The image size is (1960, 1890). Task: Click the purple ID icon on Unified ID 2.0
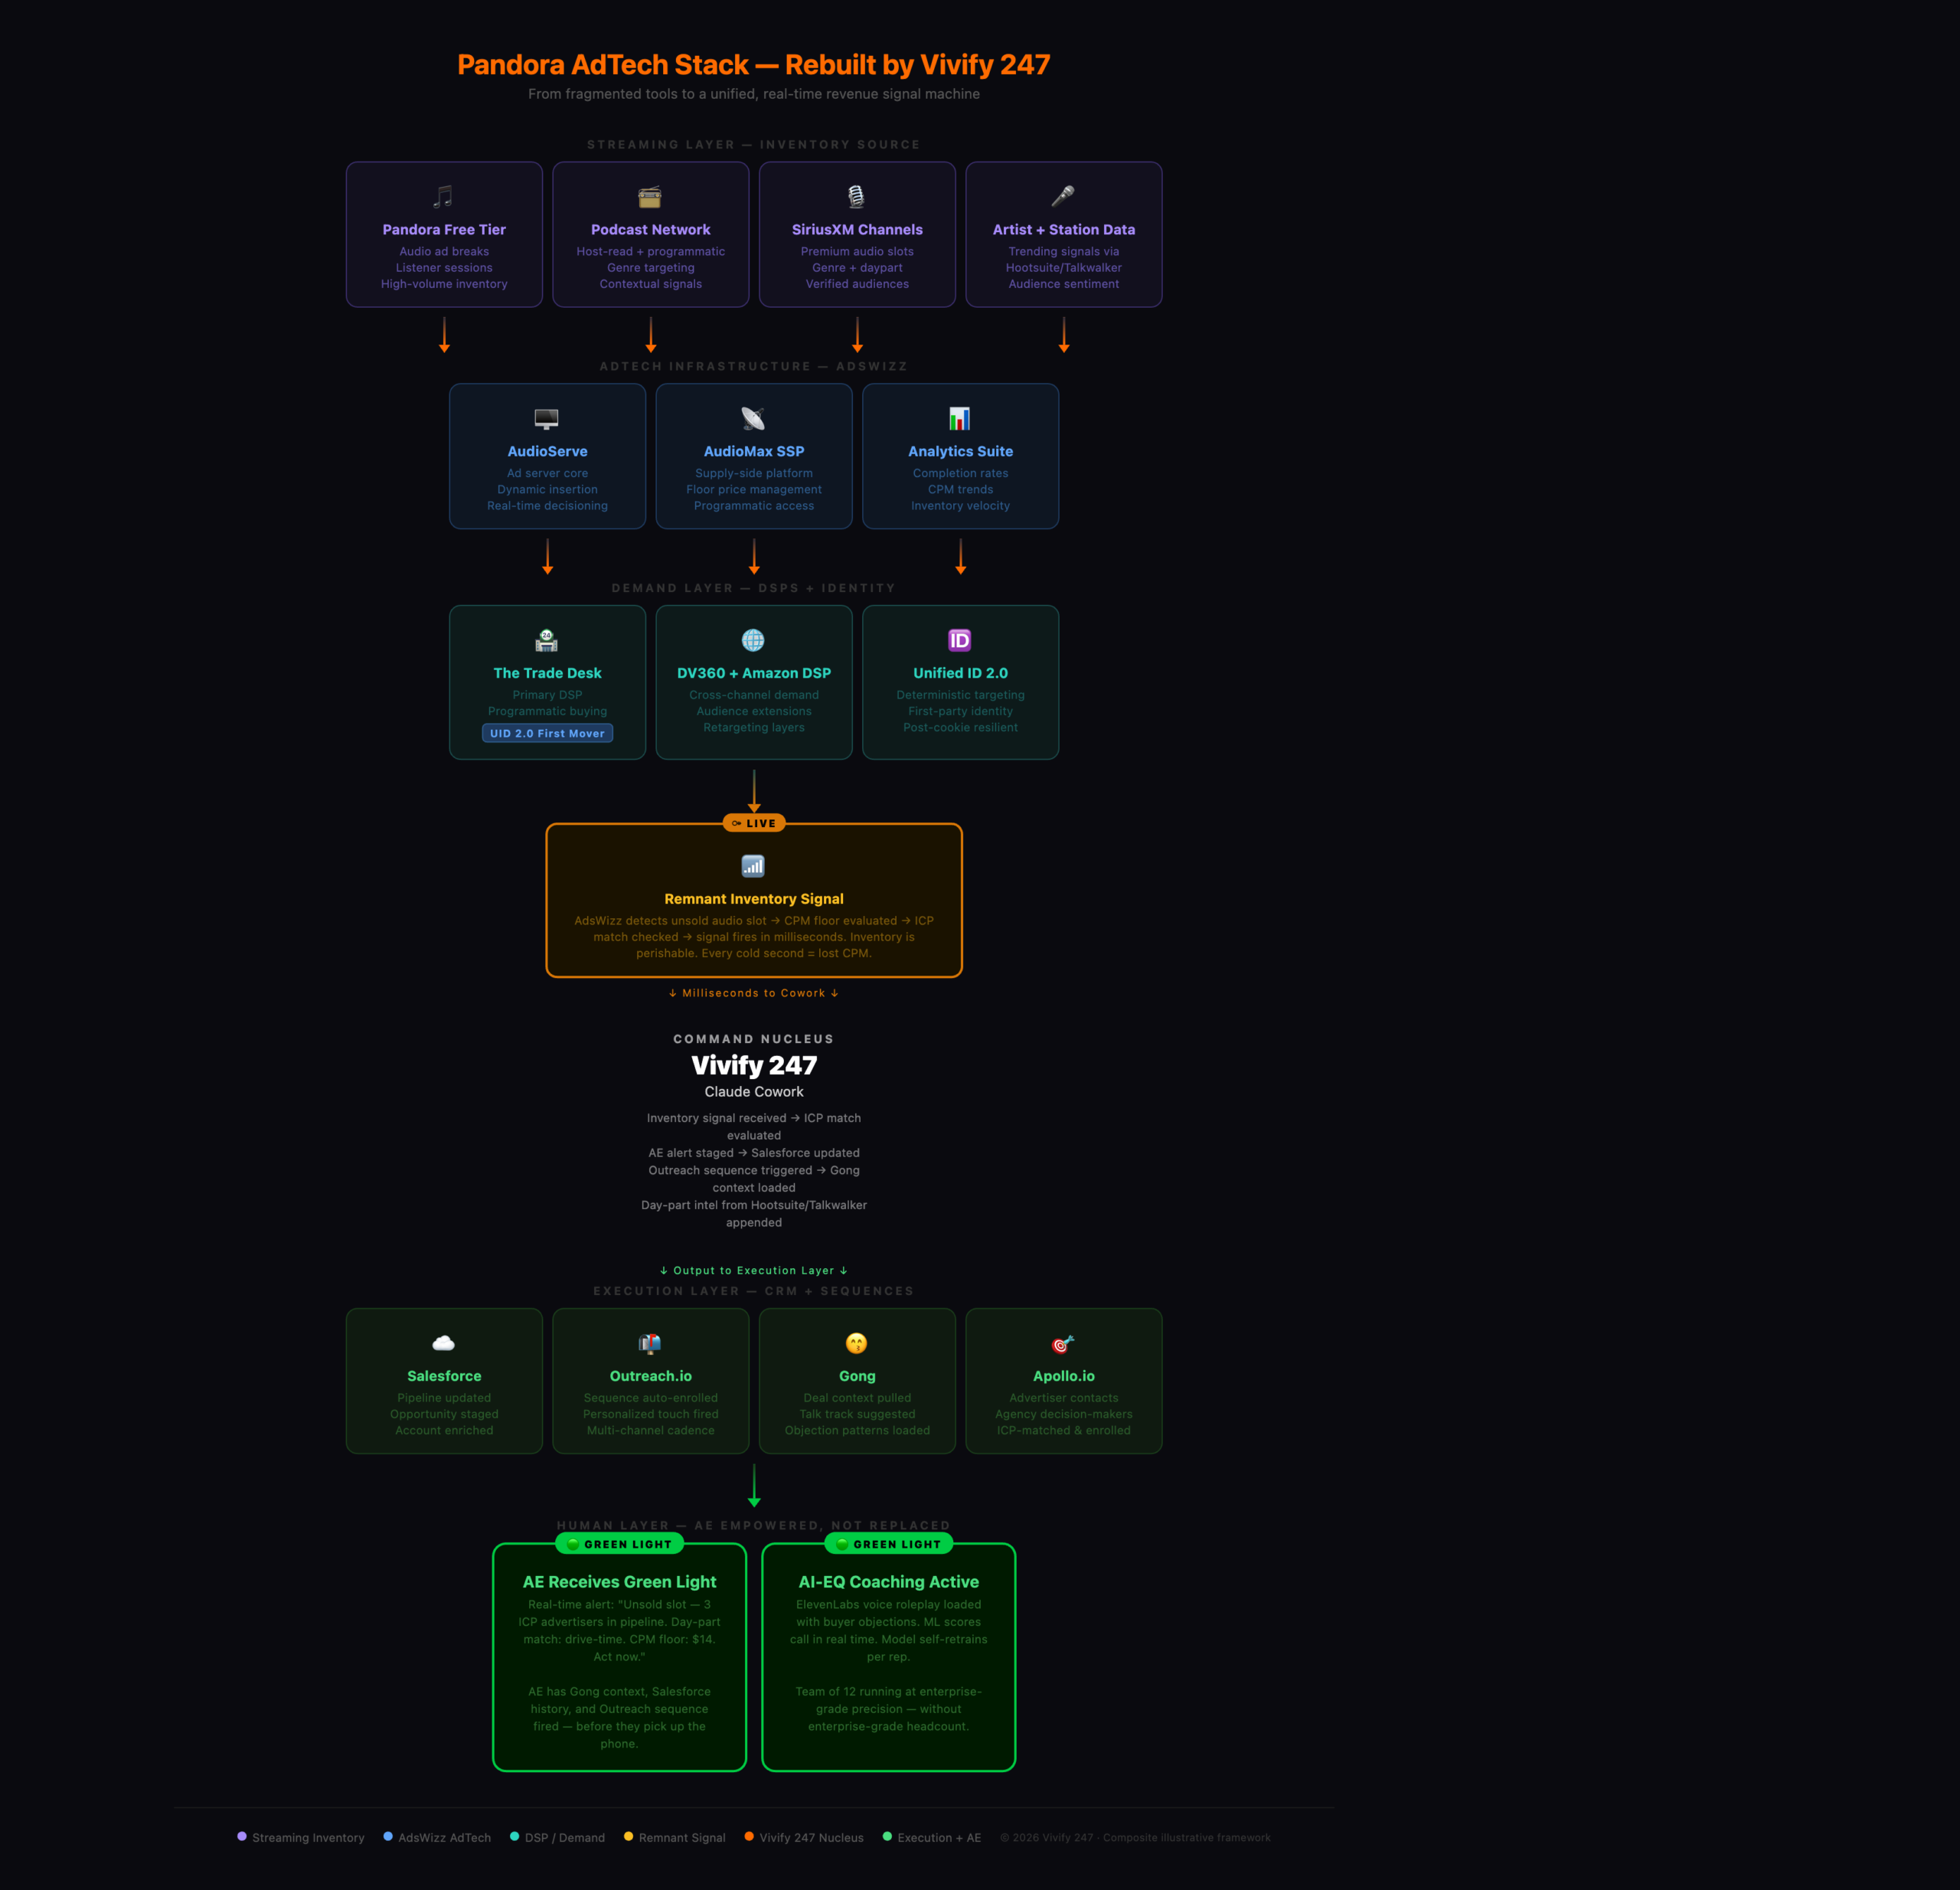point(960,640)
